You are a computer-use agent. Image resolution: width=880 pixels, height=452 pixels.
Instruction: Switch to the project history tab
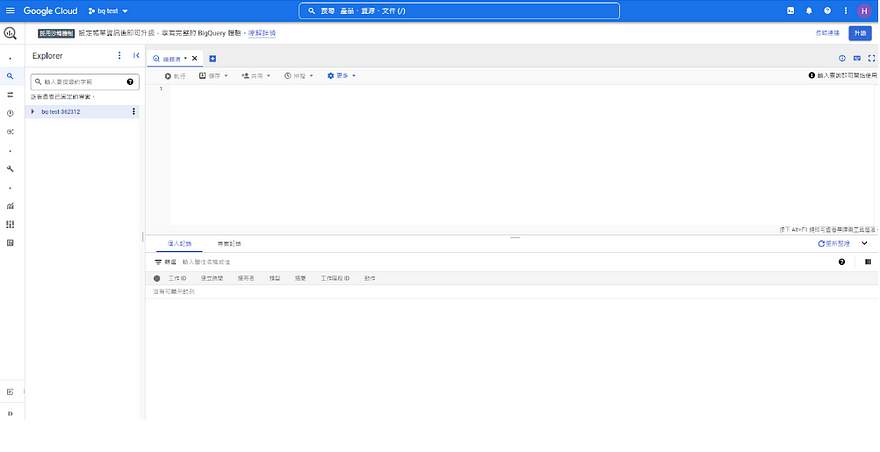click(x=230, y=244)
